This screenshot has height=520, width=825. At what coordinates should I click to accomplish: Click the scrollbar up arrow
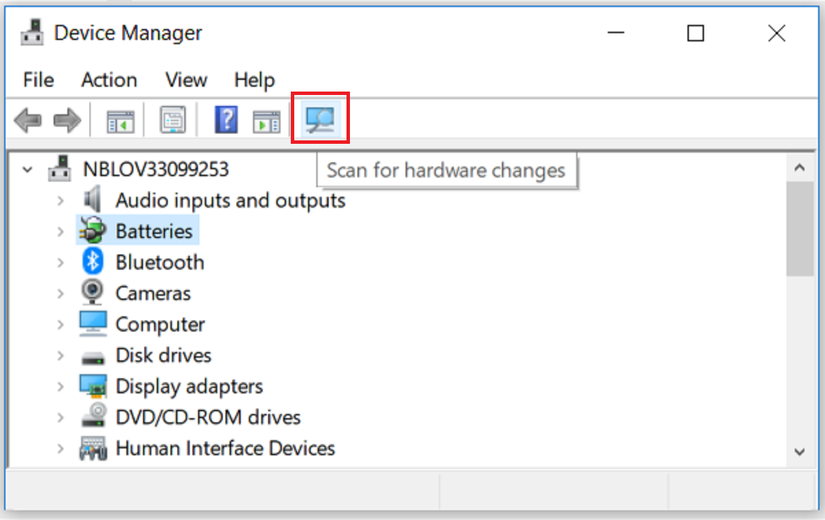(800, 168)
